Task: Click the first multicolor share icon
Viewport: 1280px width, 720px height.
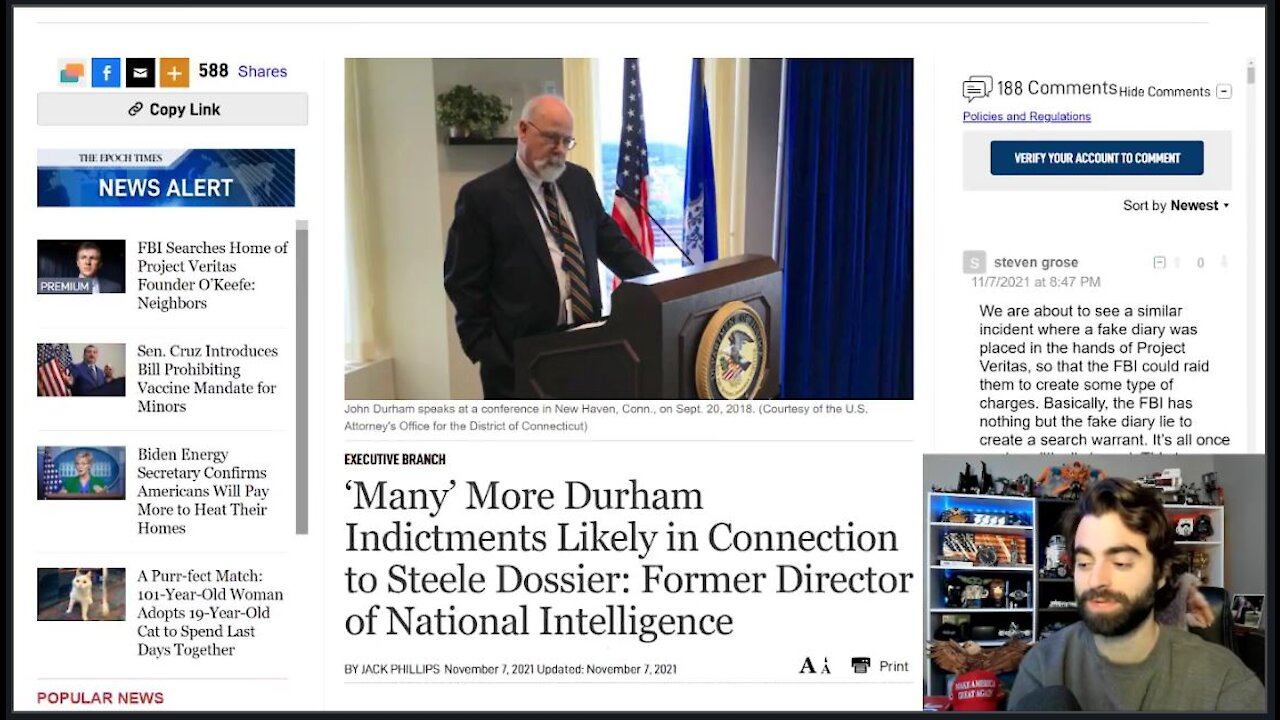Action: point(72,72)
